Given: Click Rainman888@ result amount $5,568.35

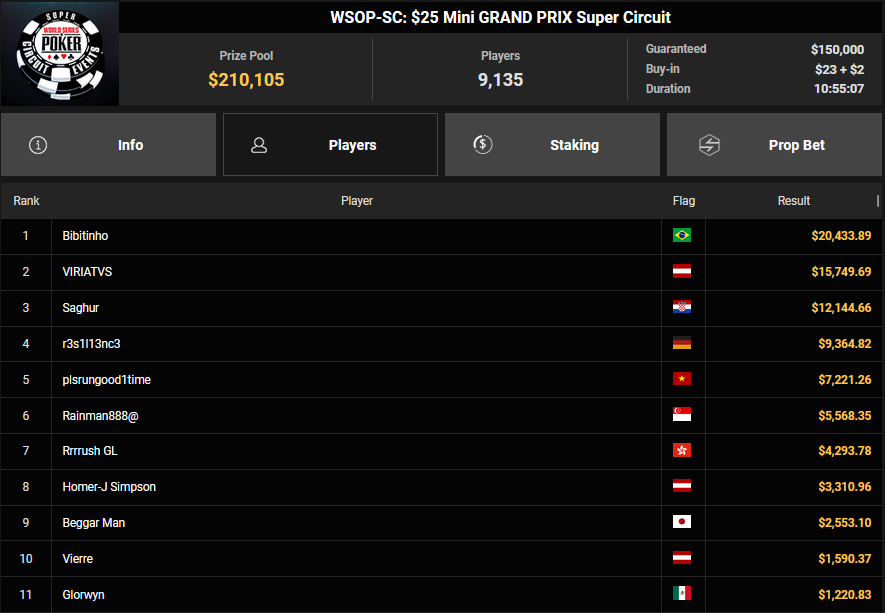Looking at the screenshot, I should (x=841, y=416).
